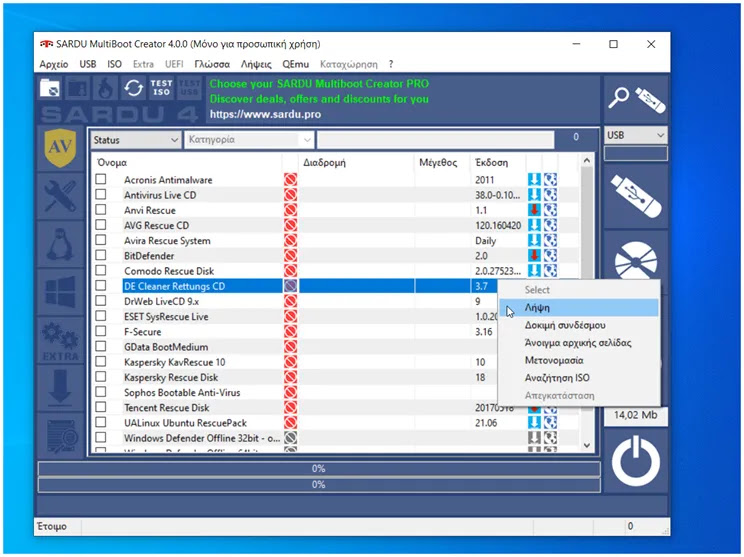
Task: Click globe web icon for Comodo Rescue Disk
Action: tap(550, 270)
